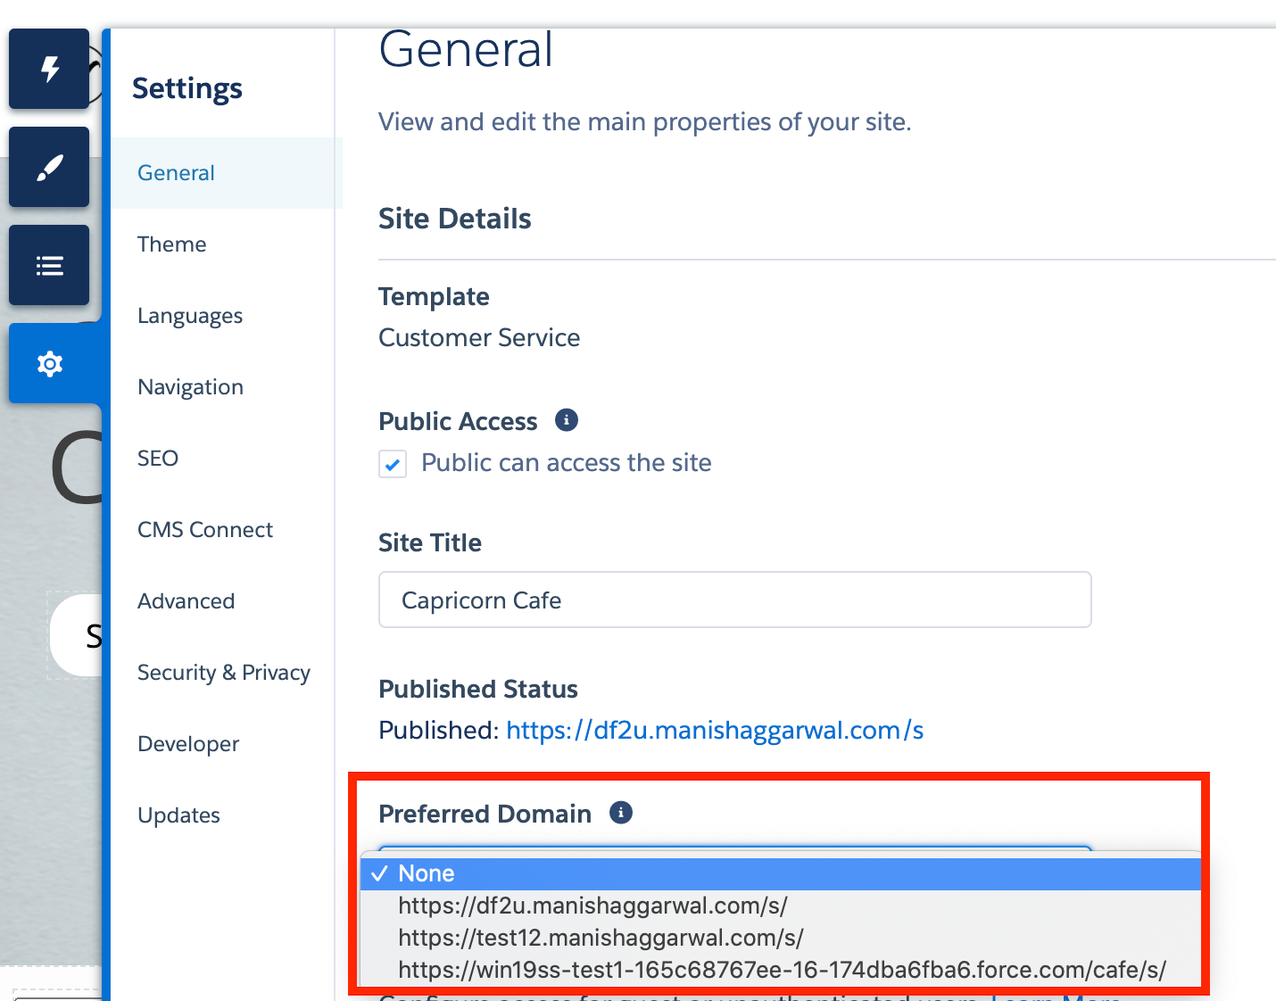Open the Components lightning bolt panel
This screenshot has width=1276, height=1001.
[x=49, y=69]
